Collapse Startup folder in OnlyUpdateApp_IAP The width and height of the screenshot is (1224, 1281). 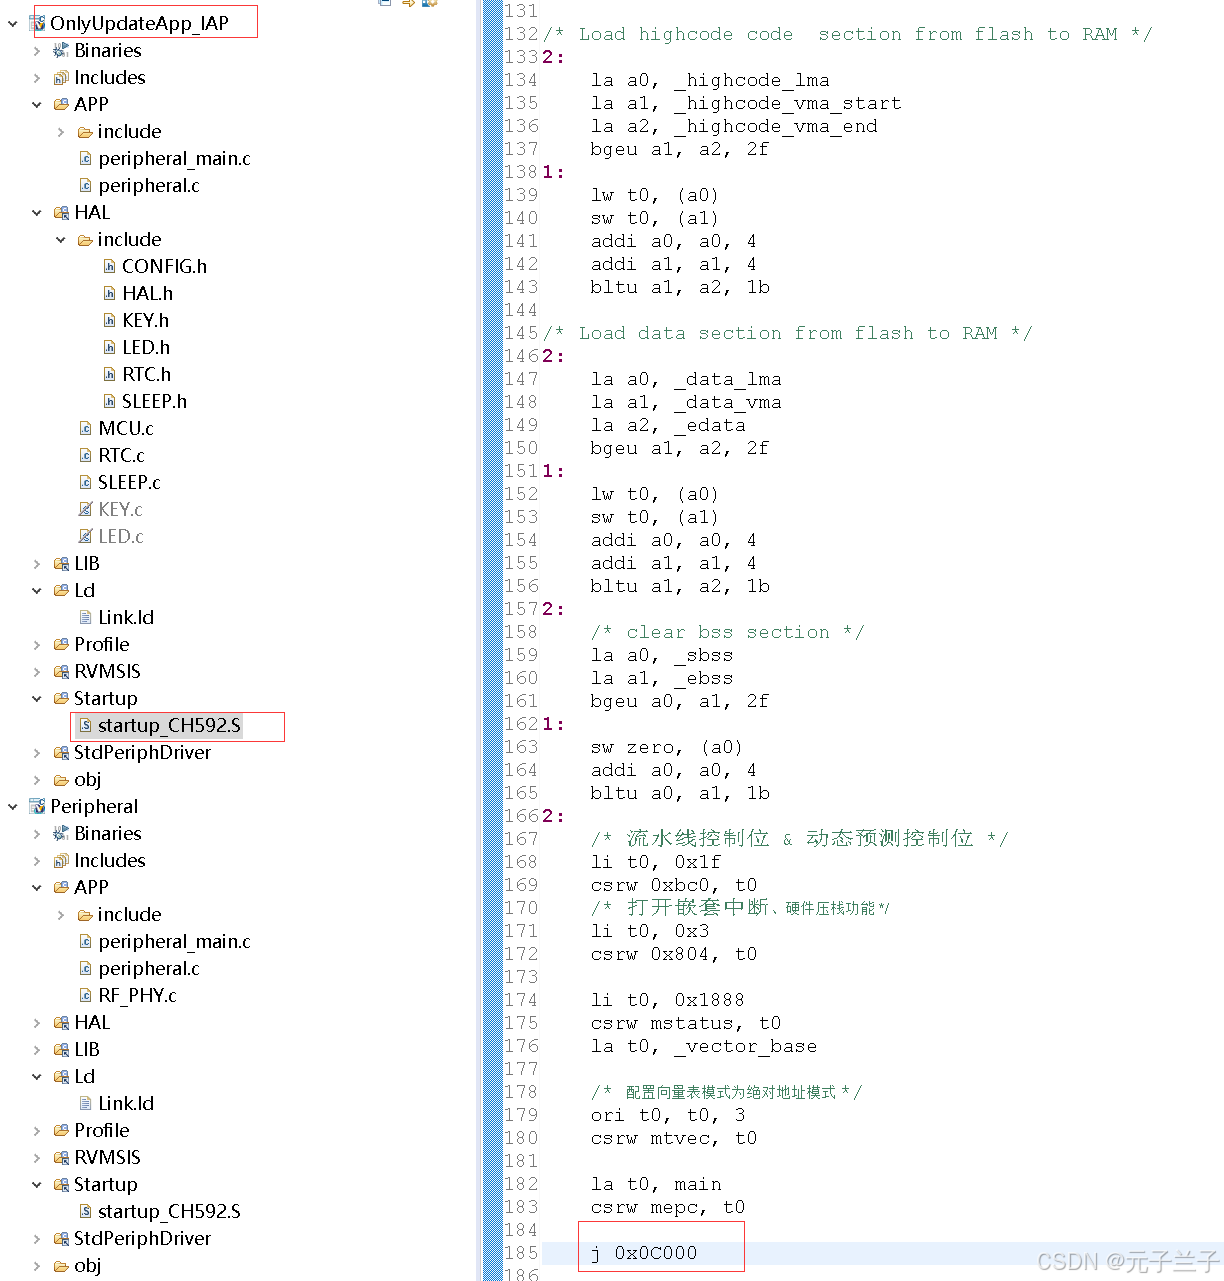pos(37,698)
